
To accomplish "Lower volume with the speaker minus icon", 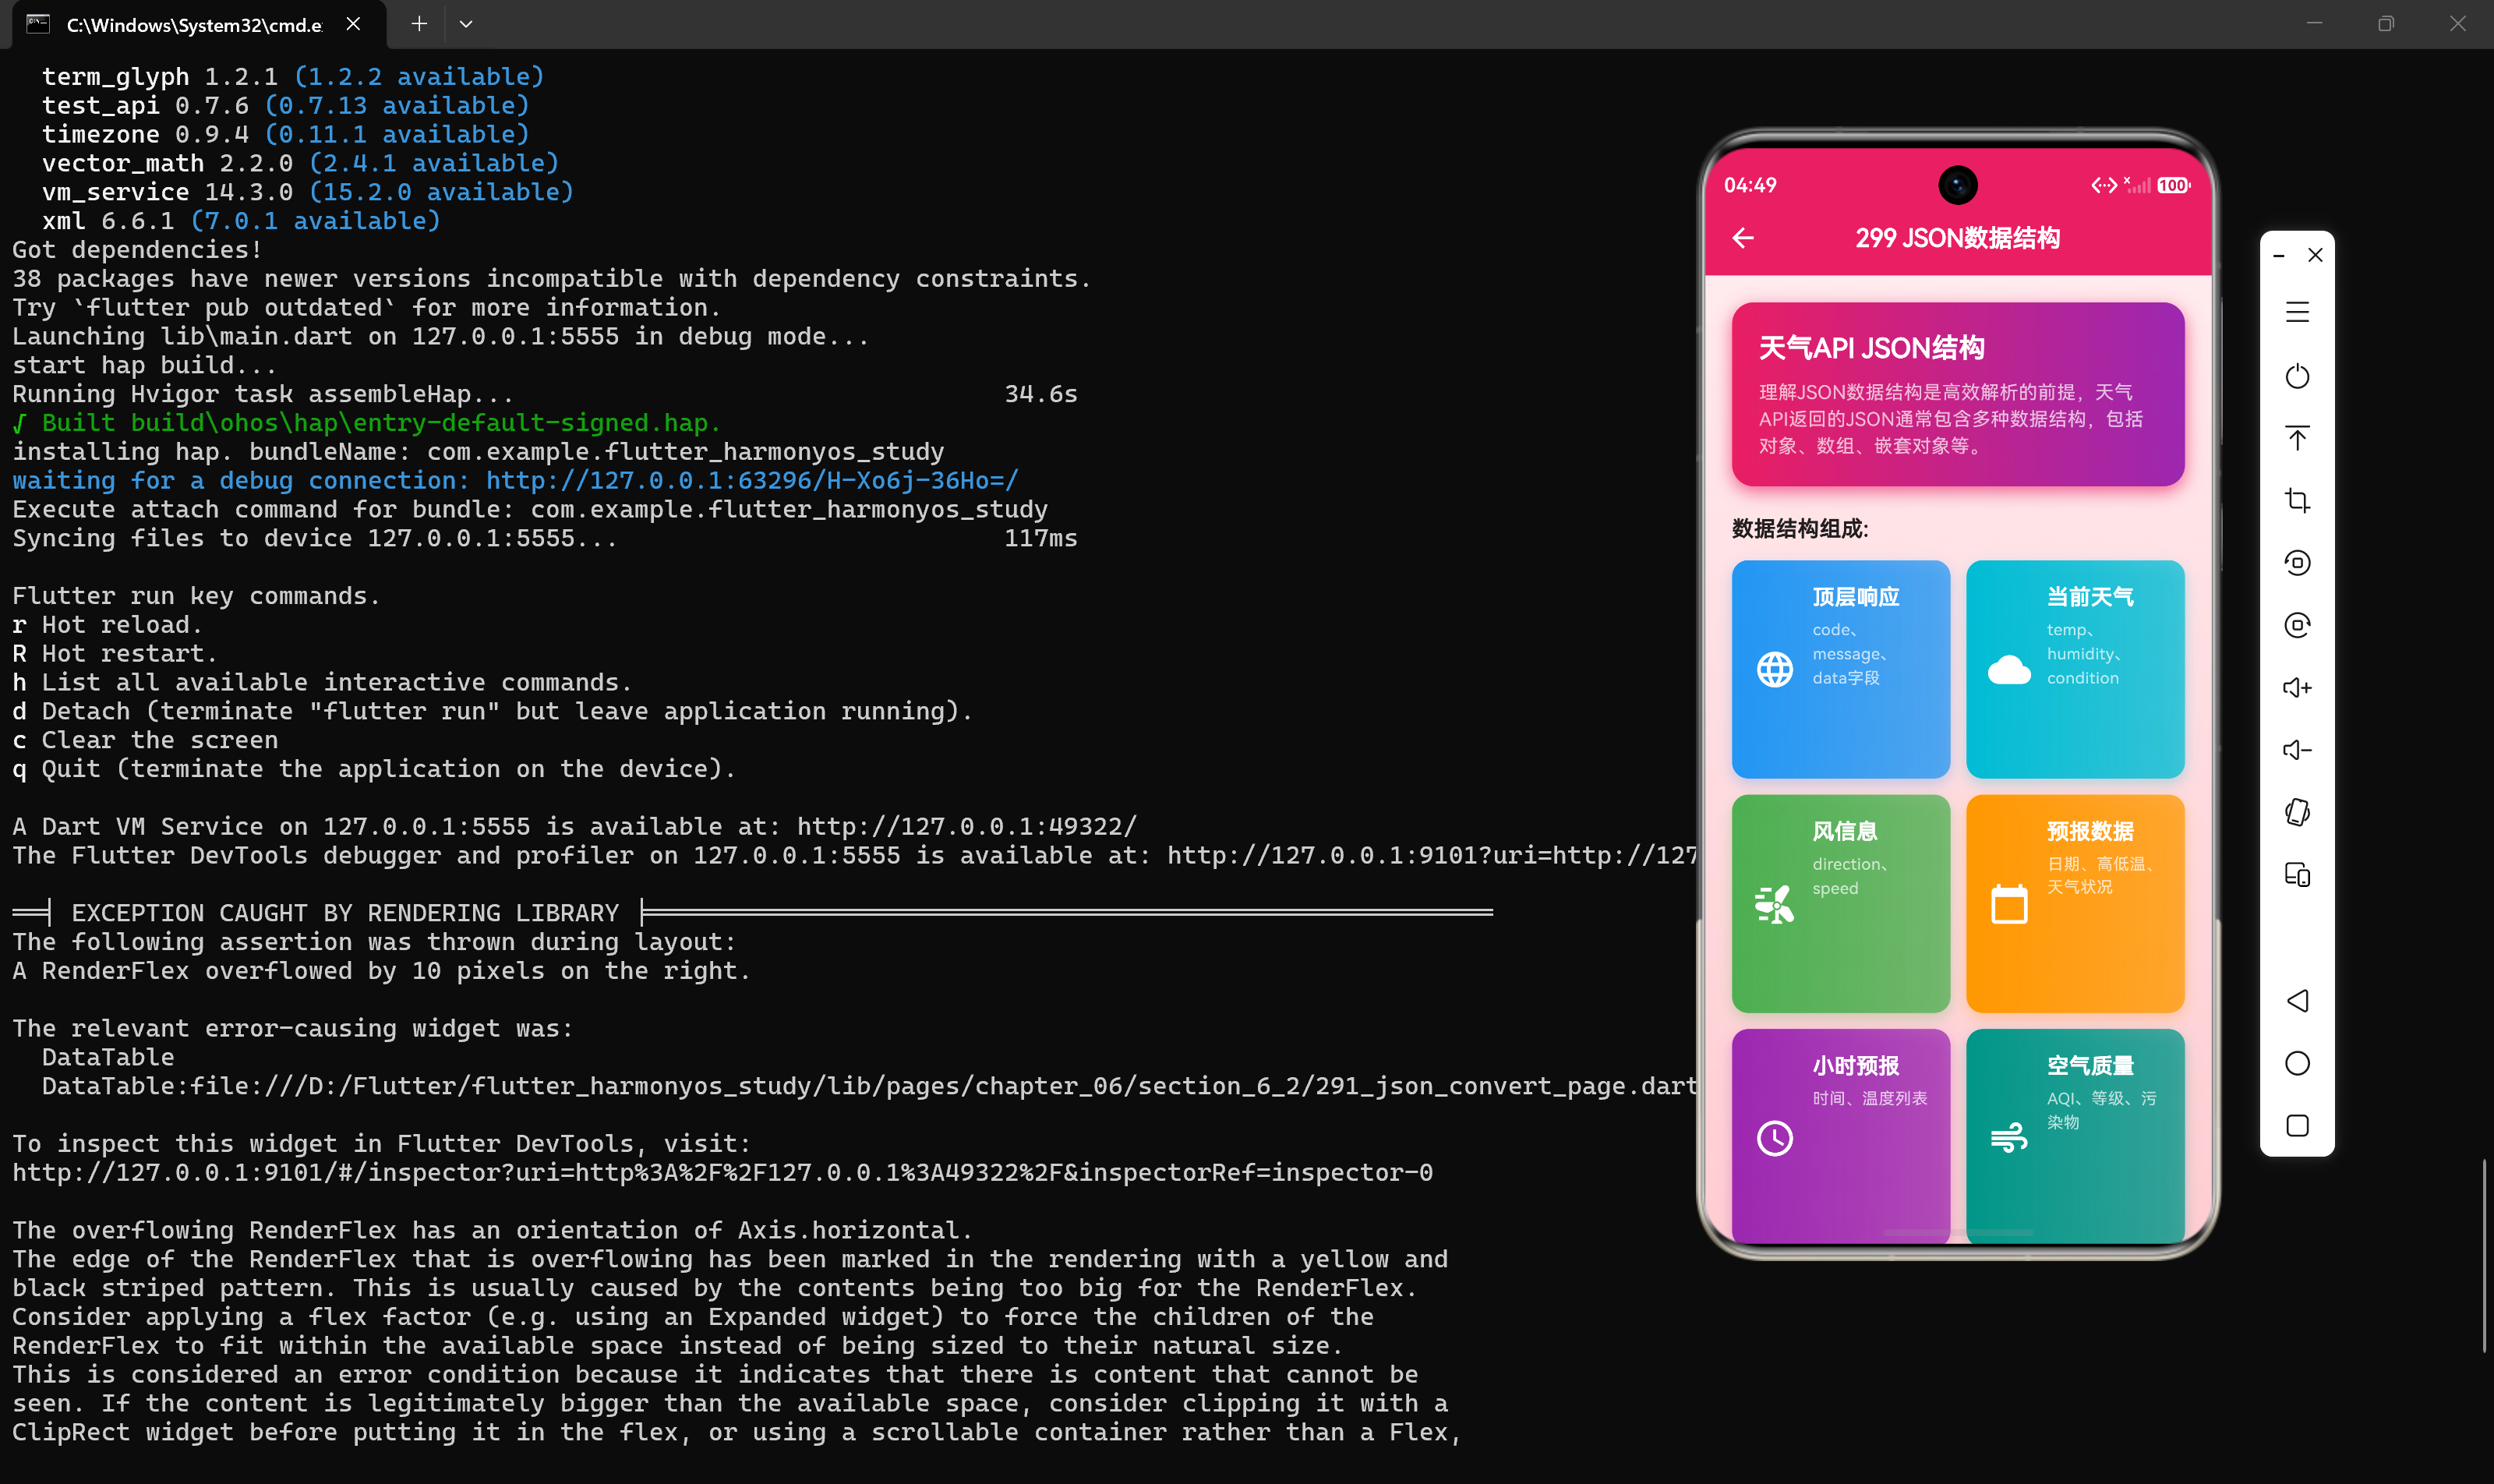I will pos(2297,750).
